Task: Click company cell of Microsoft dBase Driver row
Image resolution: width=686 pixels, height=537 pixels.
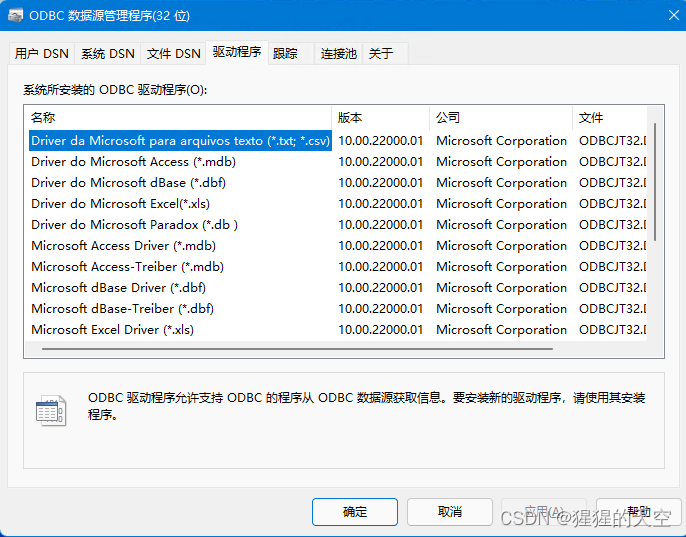Action: (x=501, y=288)
